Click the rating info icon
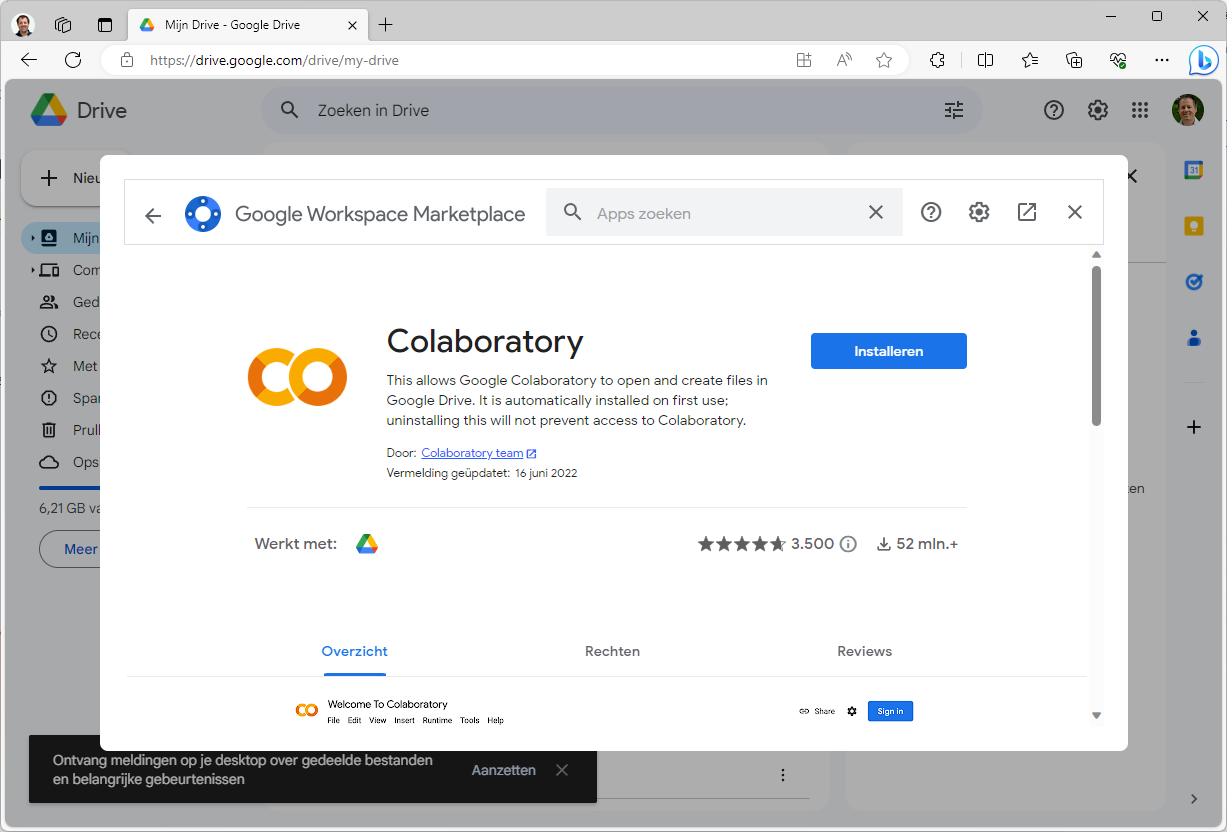Viewport: 1227px width, 832px height. 848,544
